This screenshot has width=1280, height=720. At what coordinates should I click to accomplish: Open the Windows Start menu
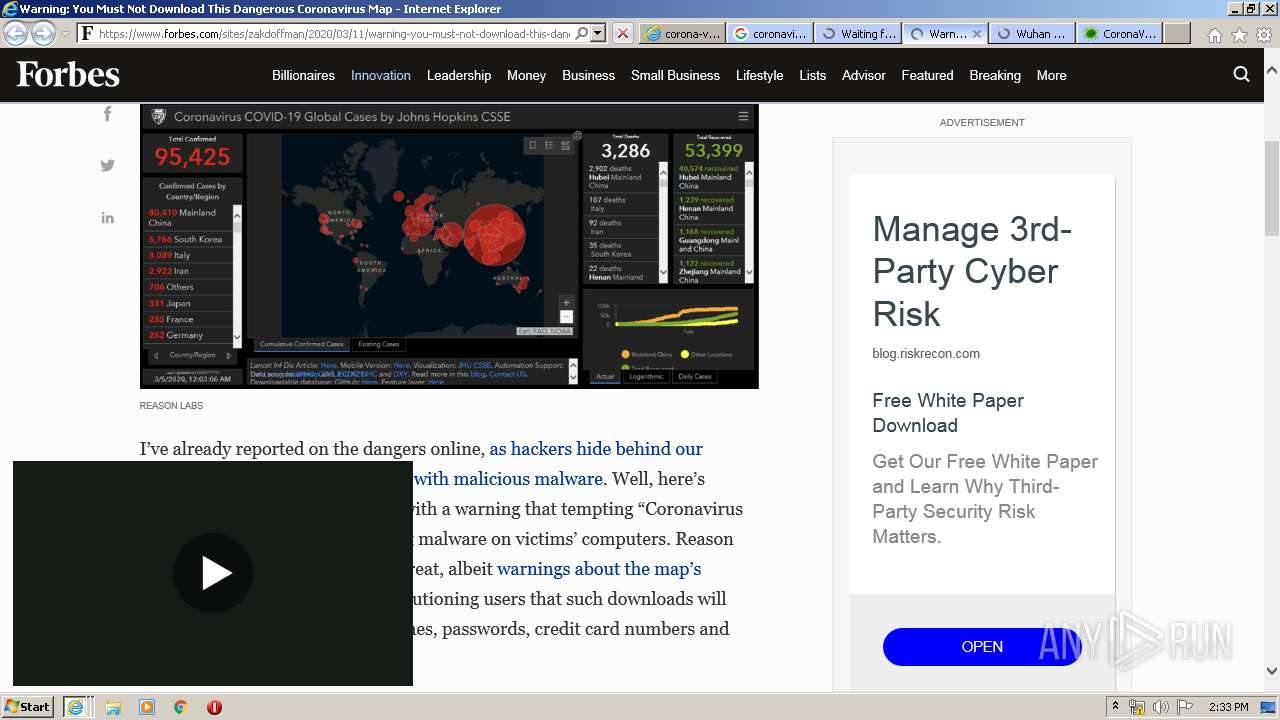[28, 707]
